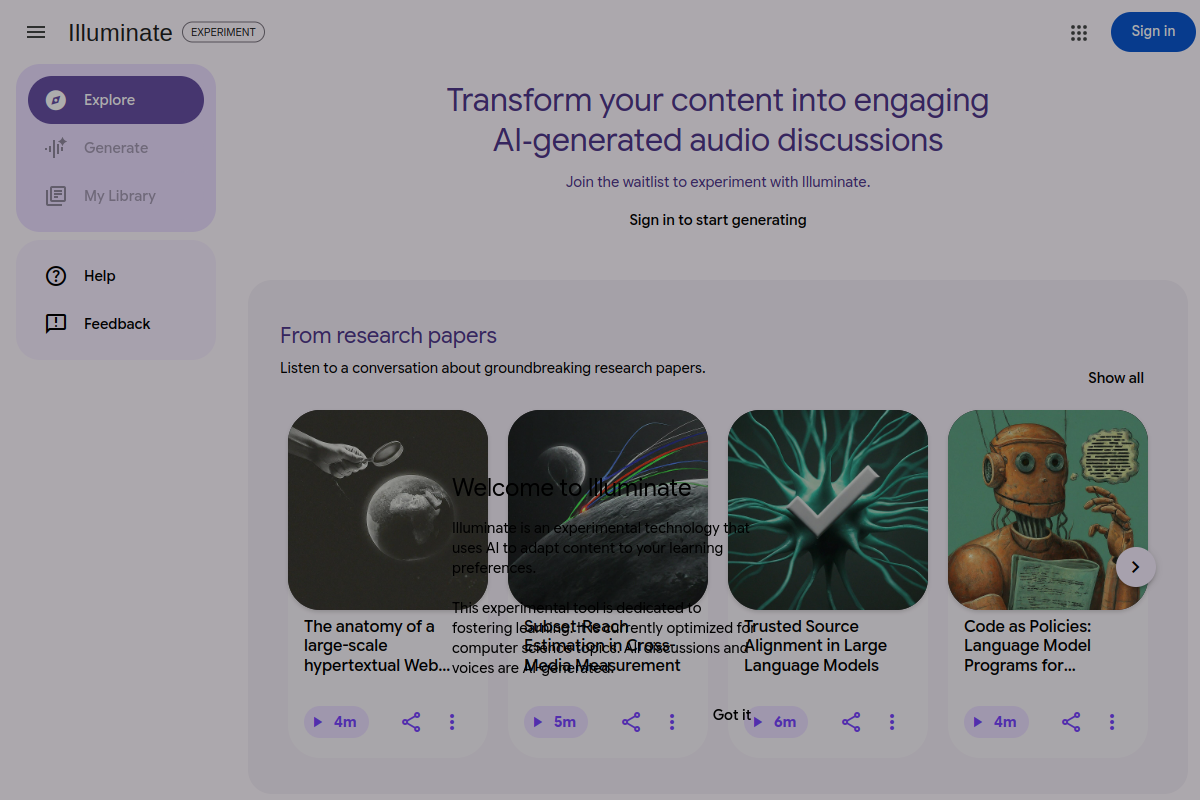Open the green neural checkmark thumbnail
1200x800 pixels.
tap(828, 510)
